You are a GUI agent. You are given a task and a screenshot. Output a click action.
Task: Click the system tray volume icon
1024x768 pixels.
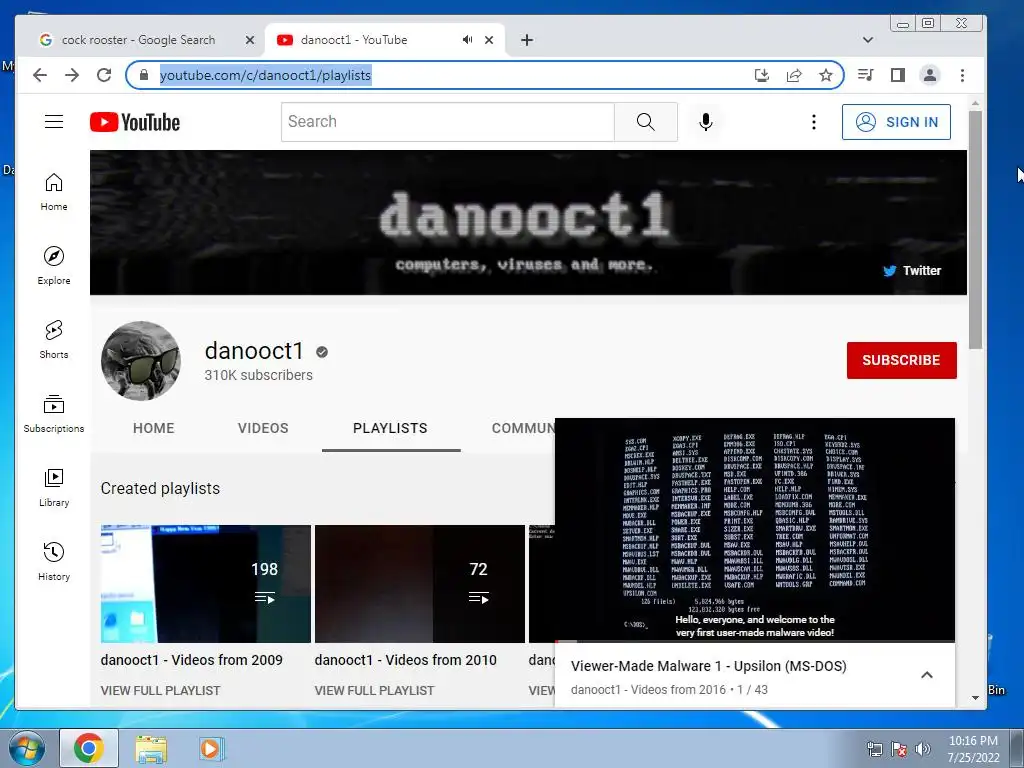pyautogui.click(x=922, y=749)
